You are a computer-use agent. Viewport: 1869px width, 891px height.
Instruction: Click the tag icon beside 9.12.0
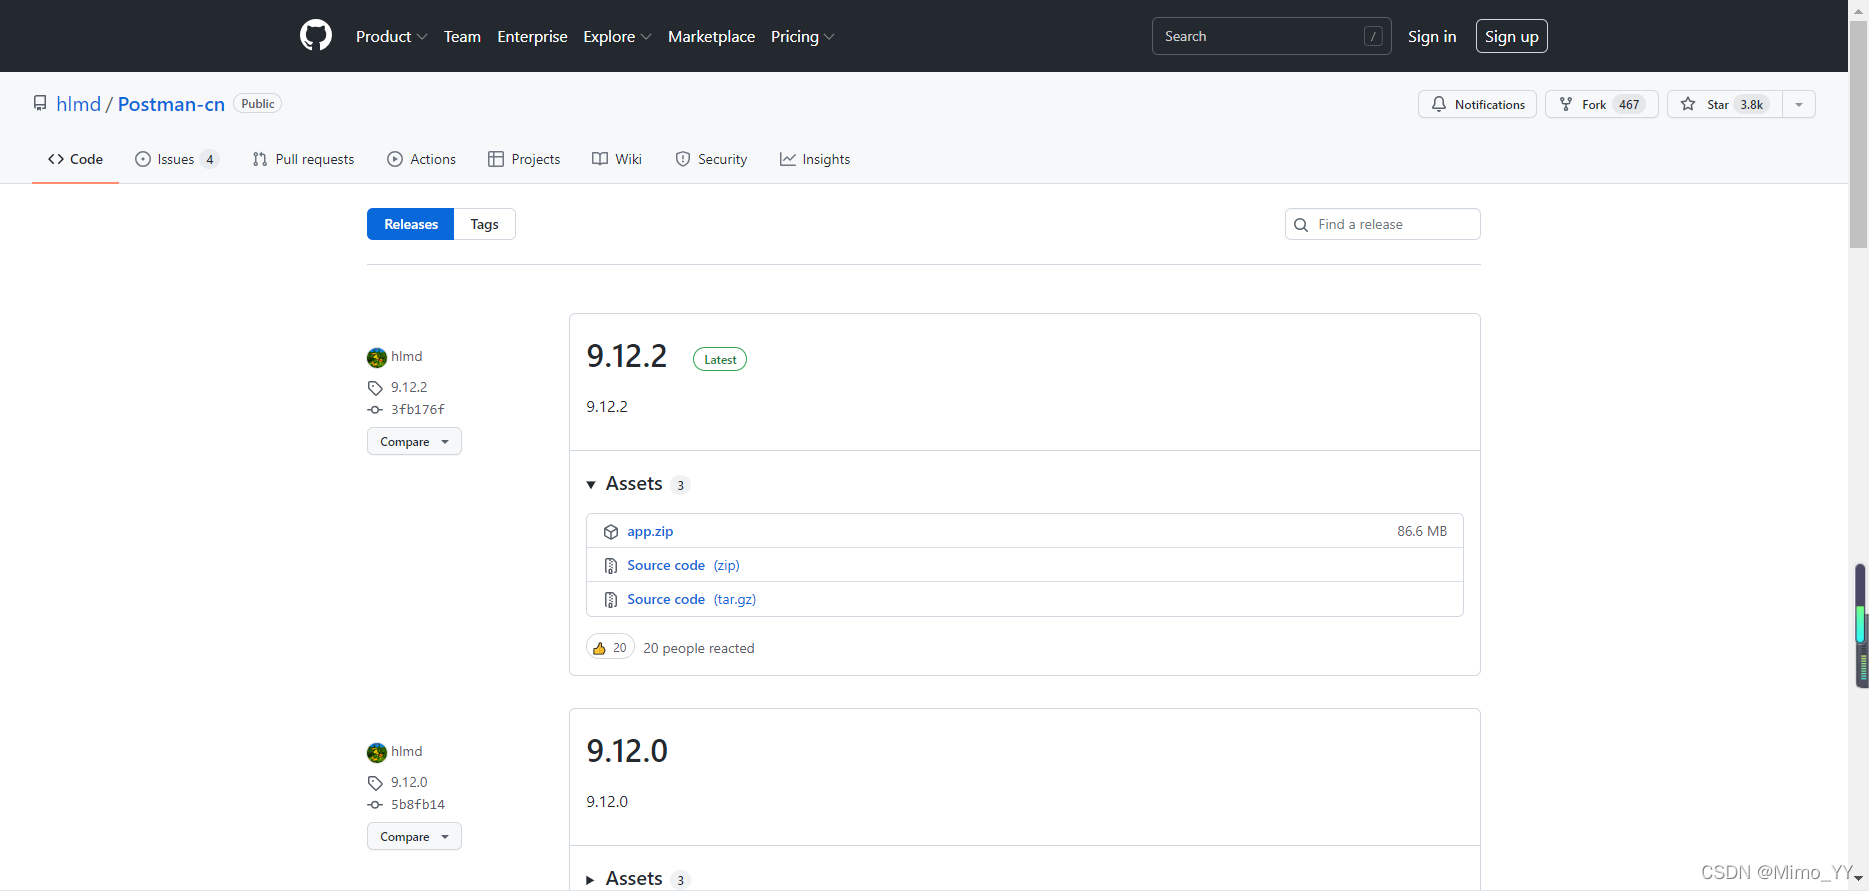375,783
